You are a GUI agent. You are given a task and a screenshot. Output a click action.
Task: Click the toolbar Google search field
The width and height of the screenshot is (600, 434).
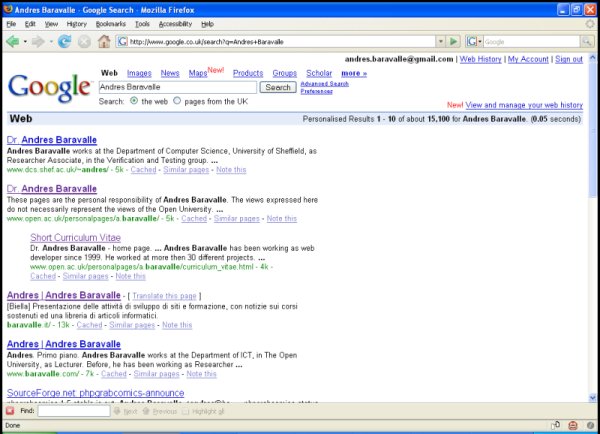(532, 41)
